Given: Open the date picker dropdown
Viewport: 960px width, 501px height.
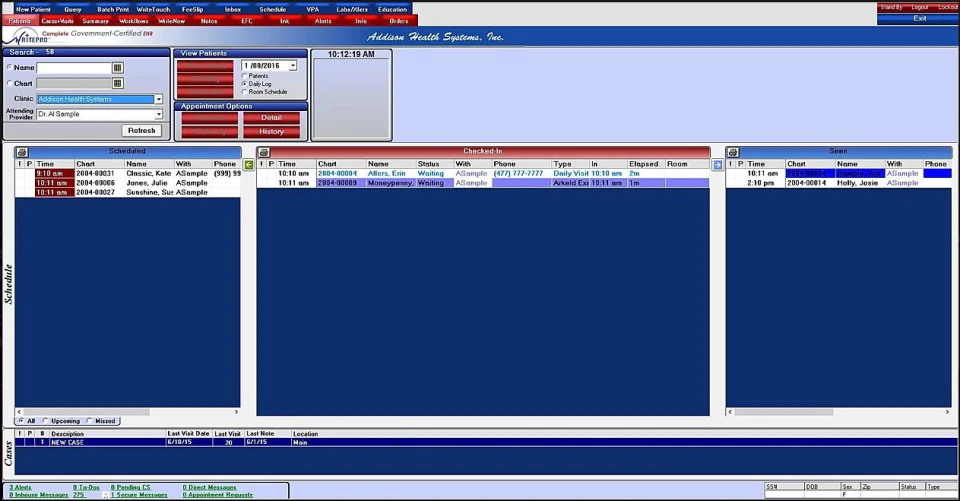Looking at the screenshot, I should 293,66.
